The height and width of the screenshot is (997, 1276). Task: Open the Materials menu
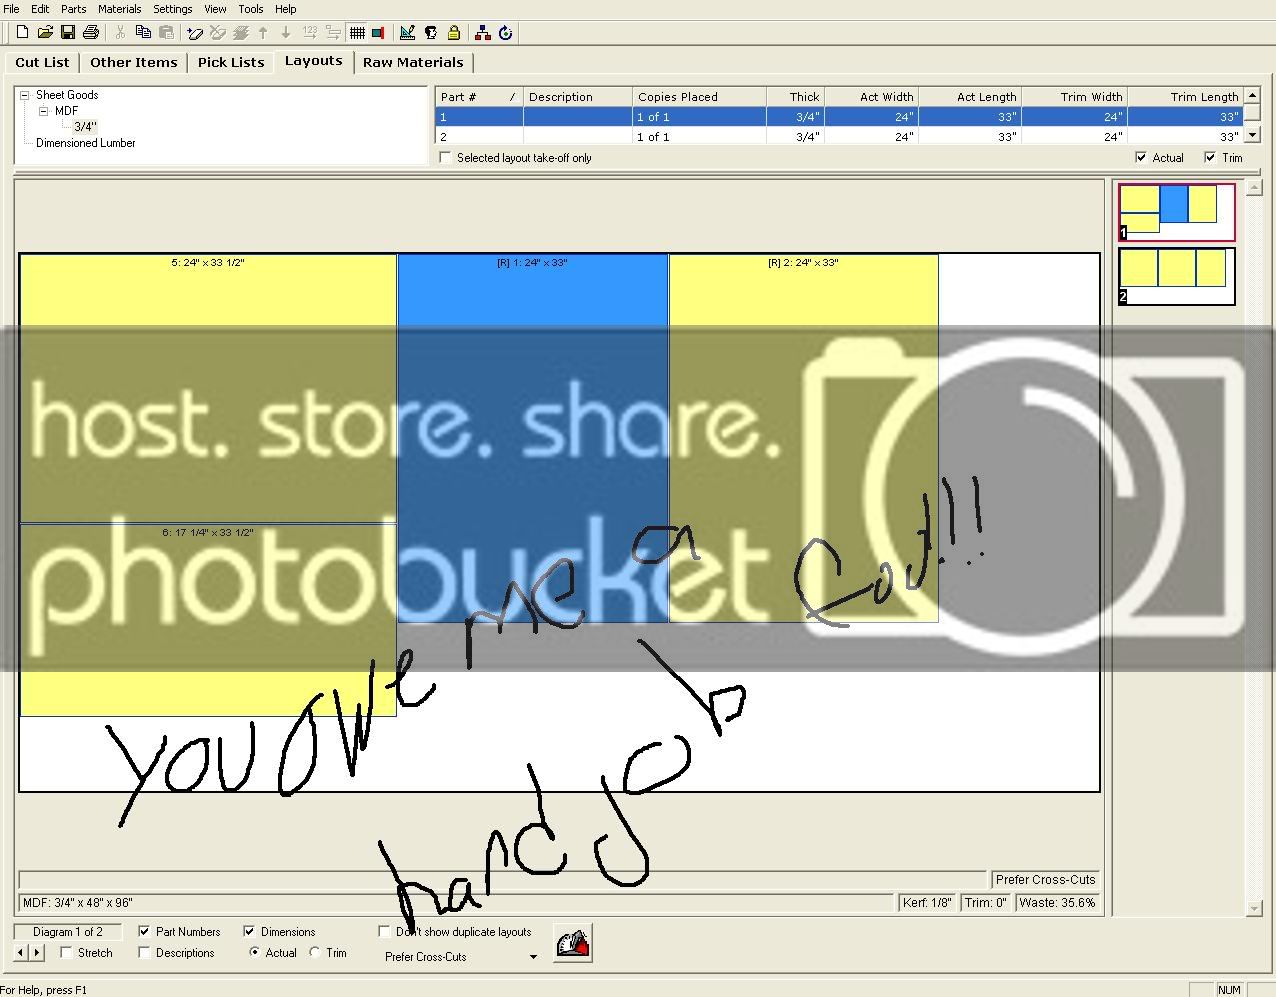pos(119,9)
